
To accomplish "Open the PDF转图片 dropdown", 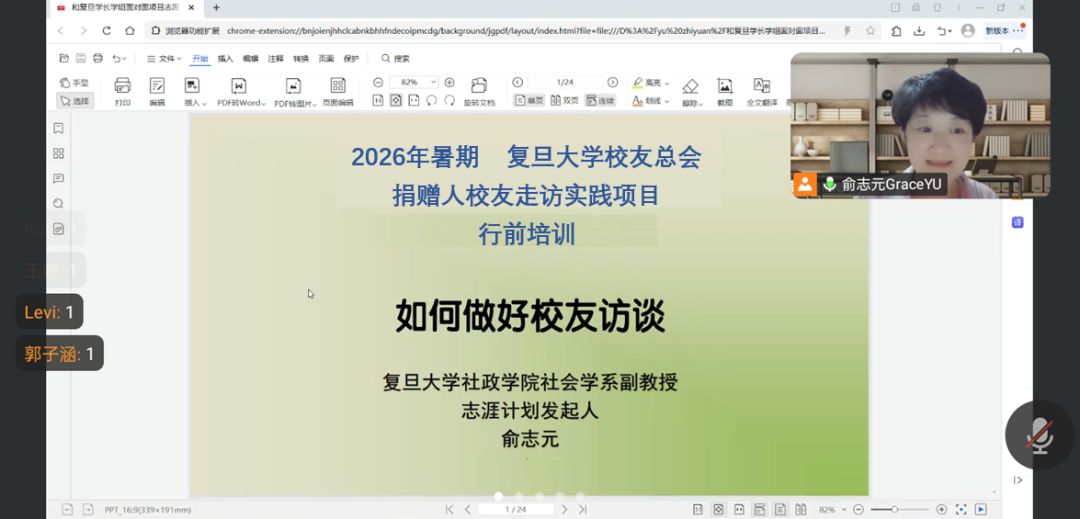I will point(295,92).
